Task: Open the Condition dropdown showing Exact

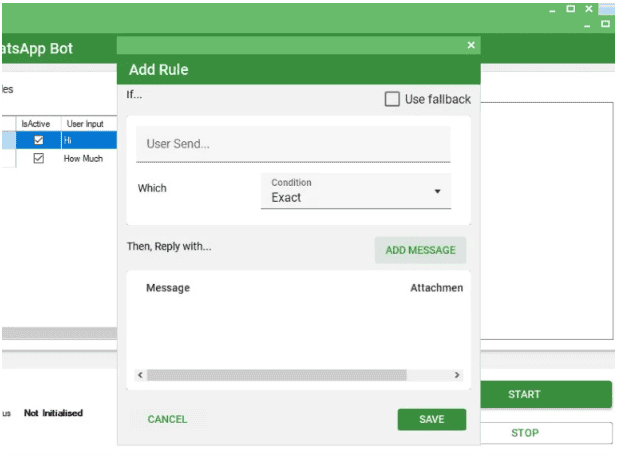Action: point(356,191)
